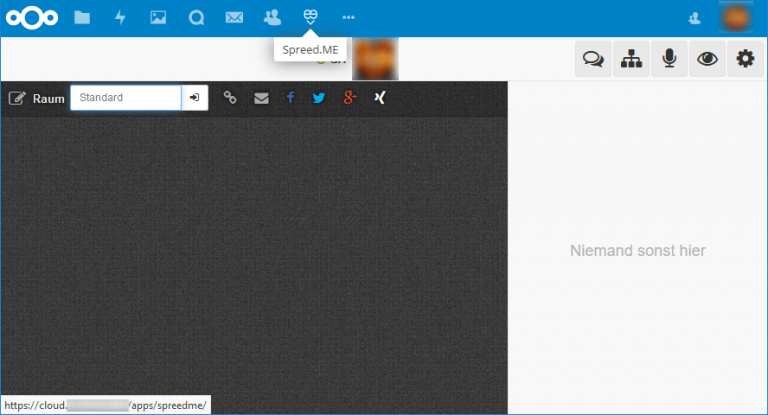Open the room list hierarchy button
The width and height of the screenshot is (768, 415).
point(631,60)
